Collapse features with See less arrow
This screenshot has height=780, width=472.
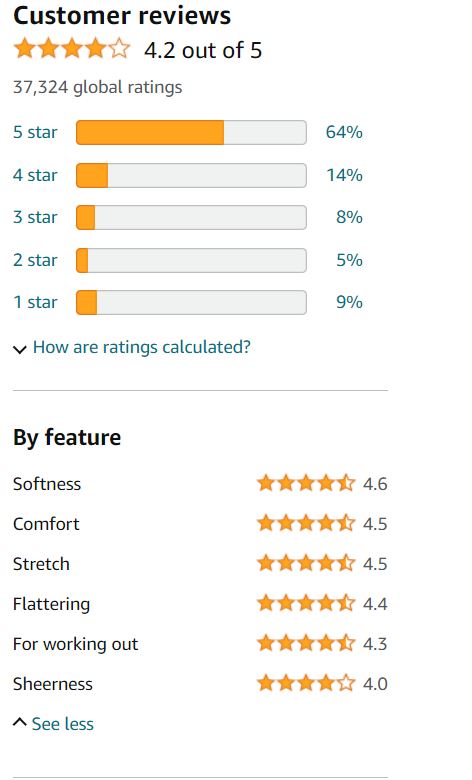(x=19, y=722)
